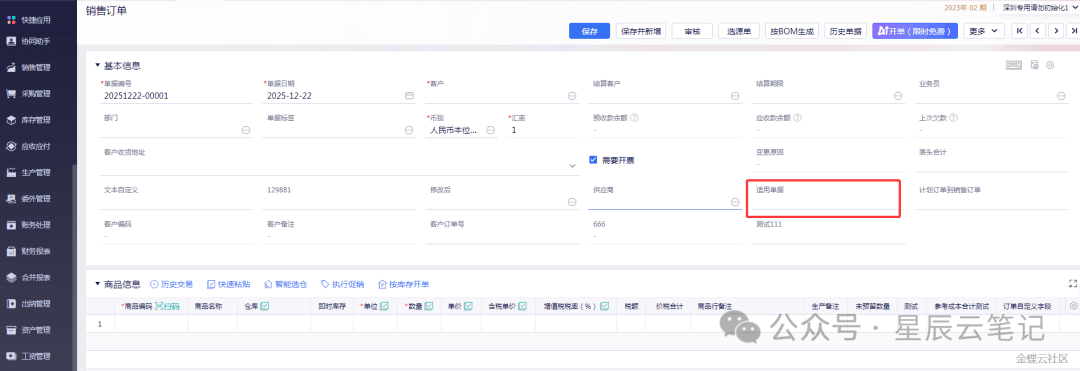Click the 执行促销 tag icon
Viewport: 1080px width, 371px height.
325,284
